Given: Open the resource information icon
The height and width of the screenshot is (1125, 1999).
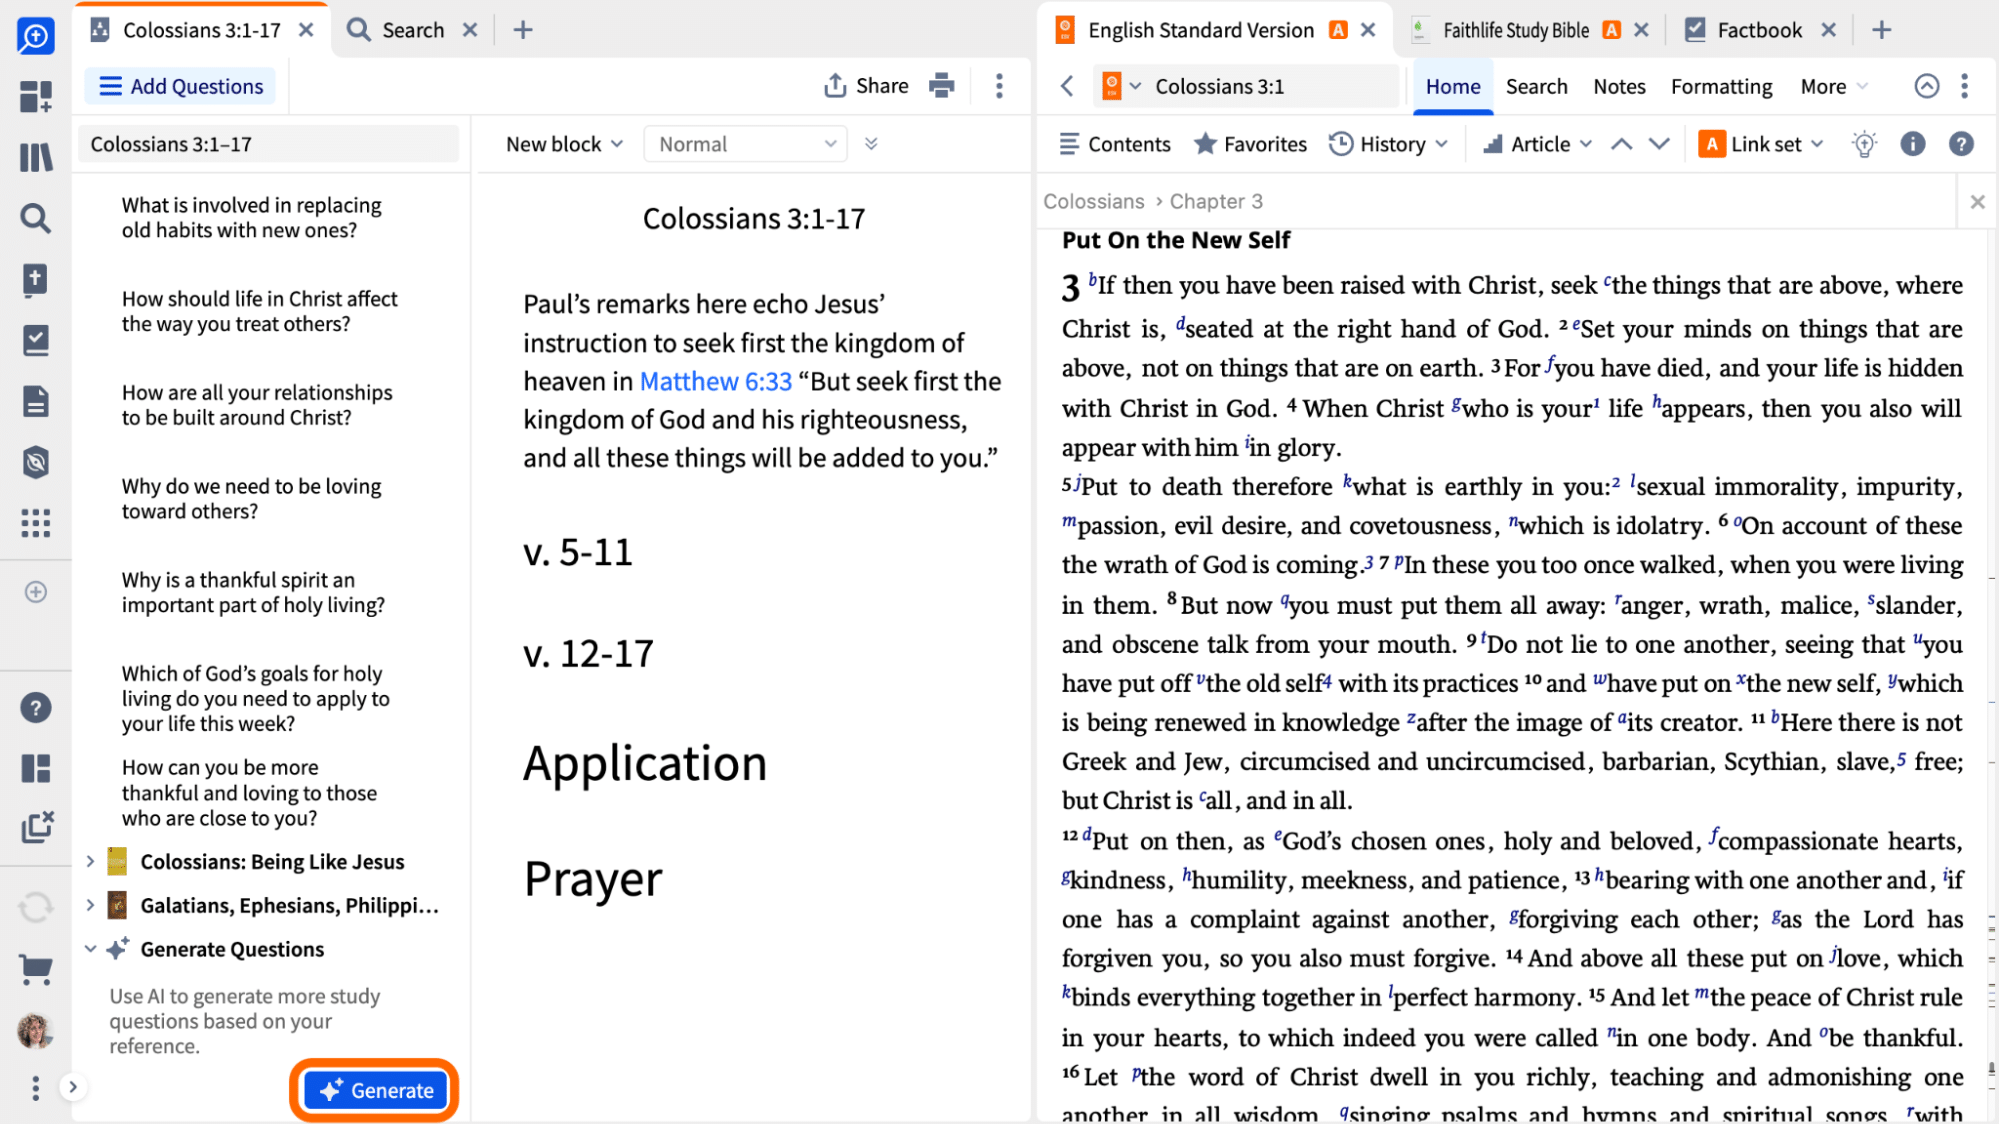Looking at the screenshot, I should point(1913,144).
